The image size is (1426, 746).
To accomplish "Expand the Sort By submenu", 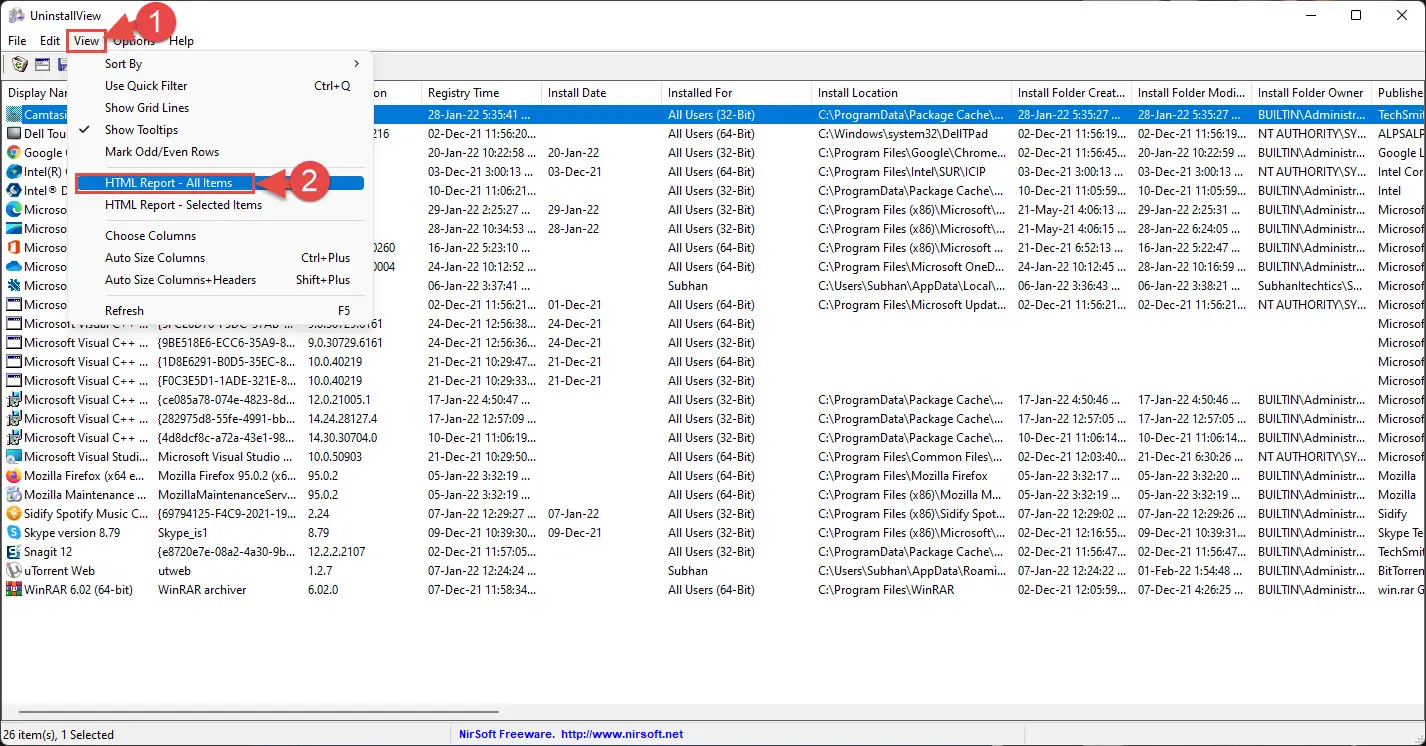I will tap(220, 64).
